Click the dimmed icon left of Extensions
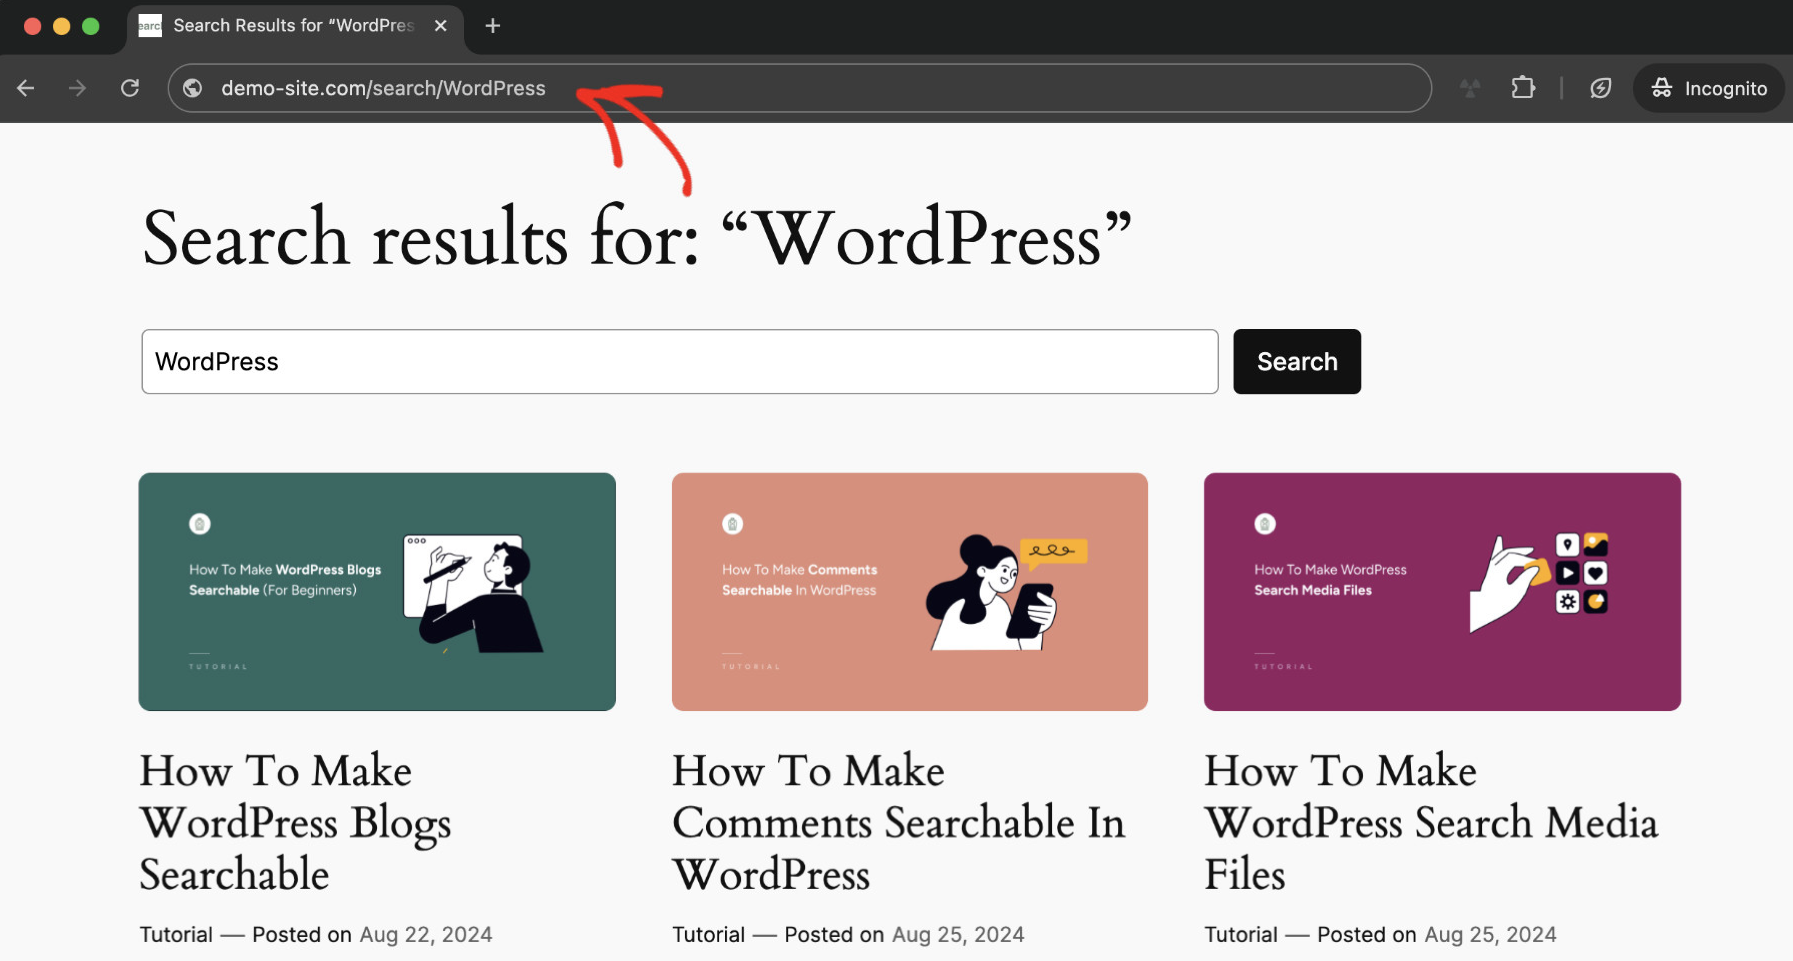This screenshot has width=1793, height=961. [1470, 88]
